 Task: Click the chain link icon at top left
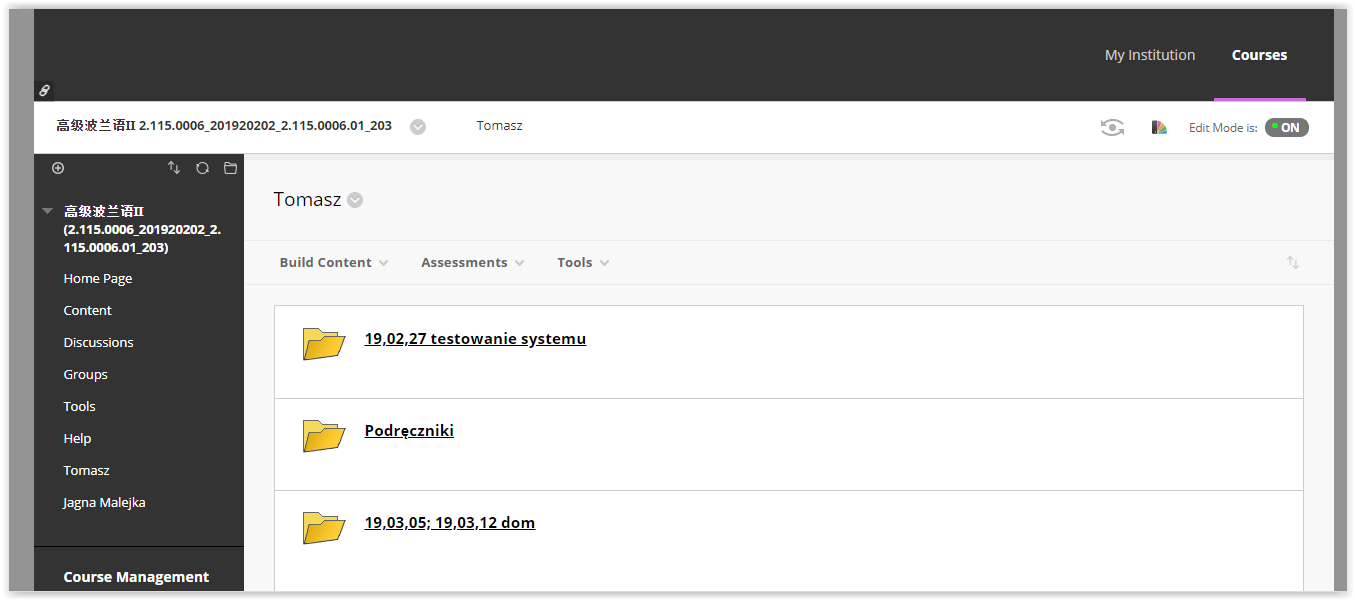pyautogui.click(x=44, y=91)
